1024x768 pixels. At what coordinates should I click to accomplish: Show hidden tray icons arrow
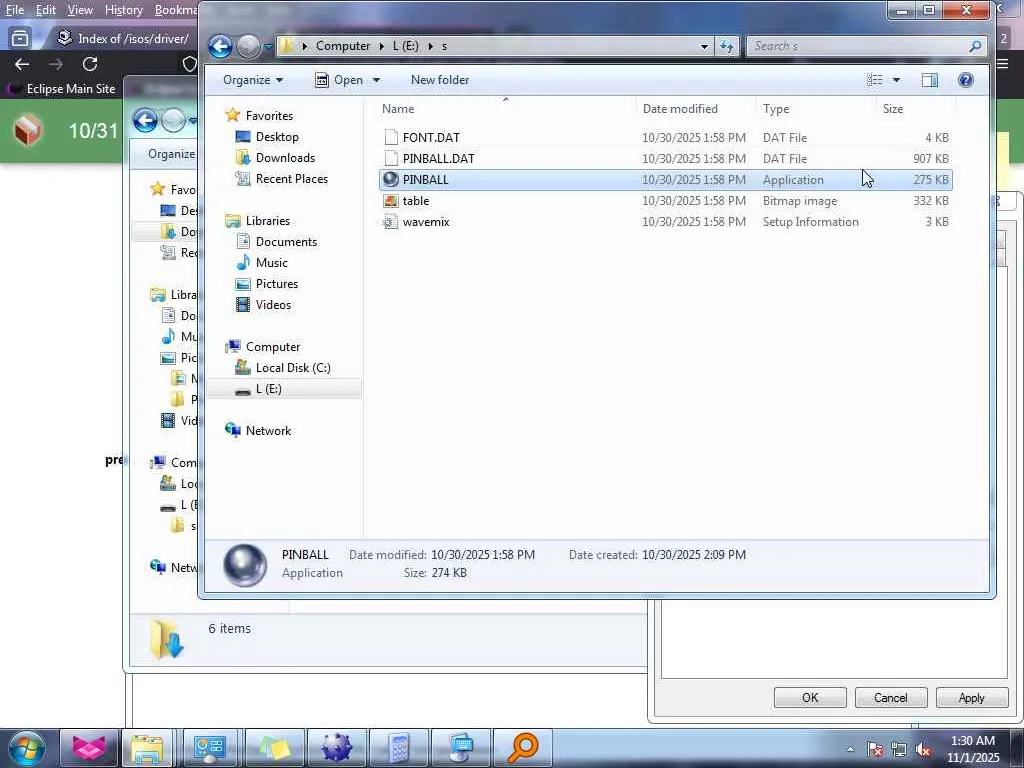(x=850, y=750)
